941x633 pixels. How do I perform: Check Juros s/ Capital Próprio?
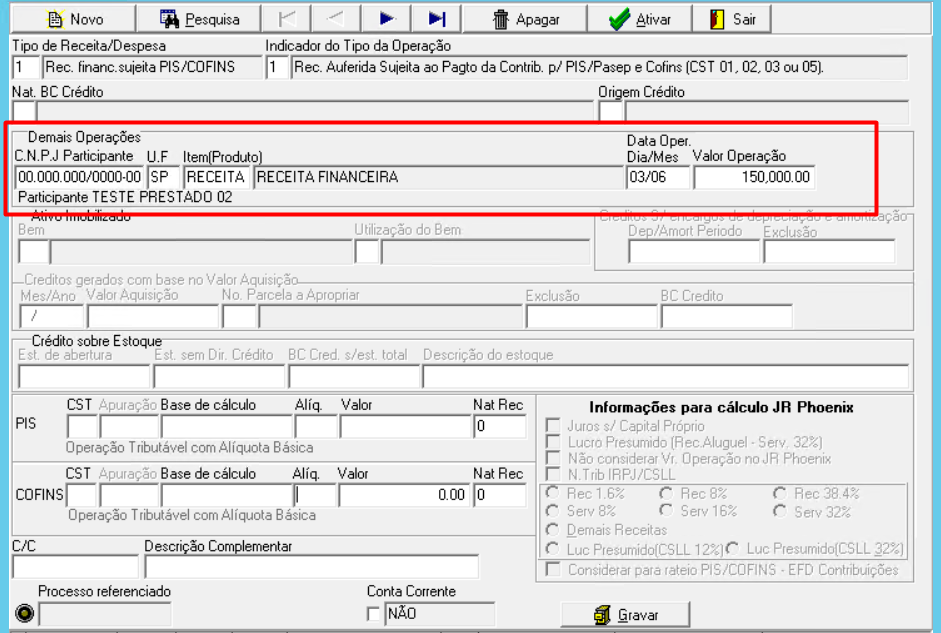click(553, 426)
